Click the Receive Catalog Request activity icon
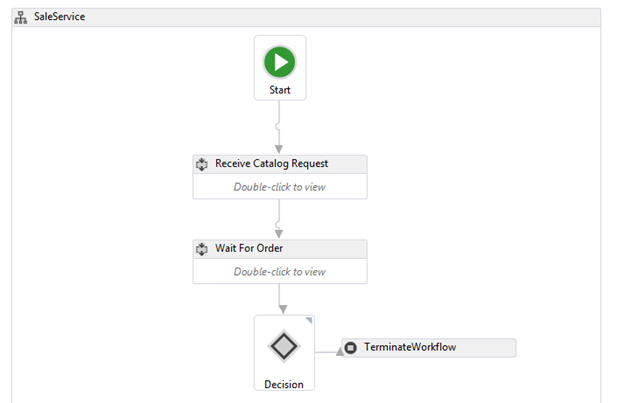The width and height of the screenshot is (624, 403). click(x=202, y=164)
